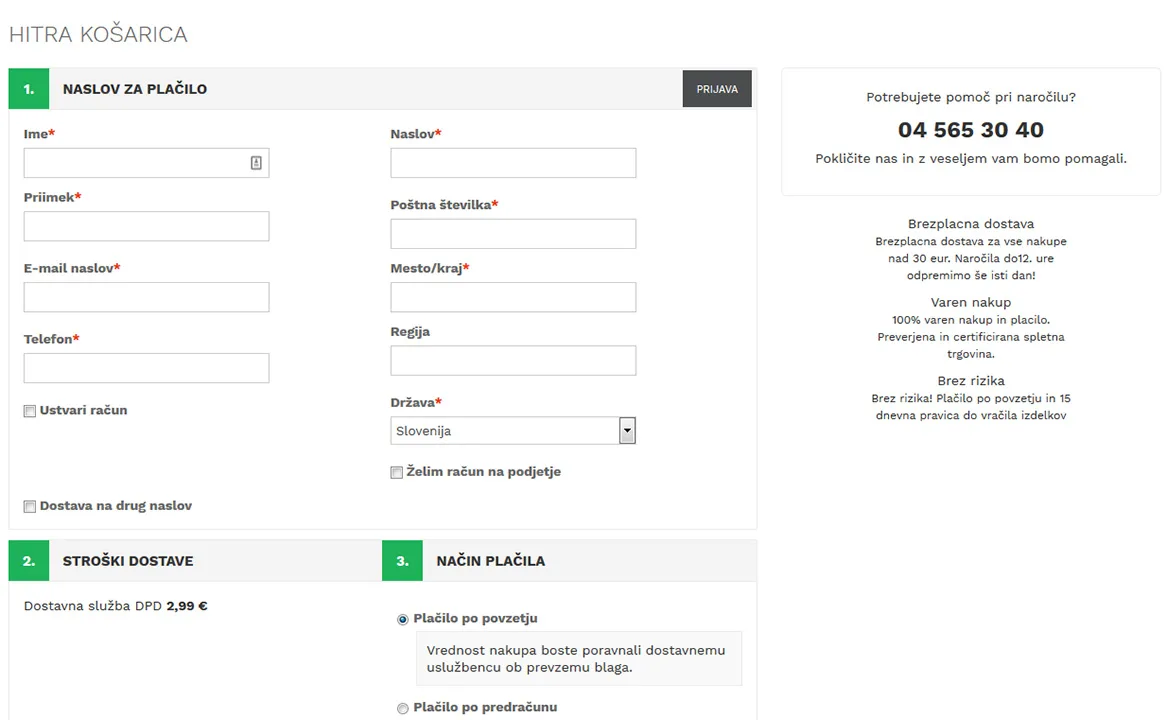1170x720 pixels.
Task: Open the Država dropdown showing Slovenija
Action: (x=513, y=431)
